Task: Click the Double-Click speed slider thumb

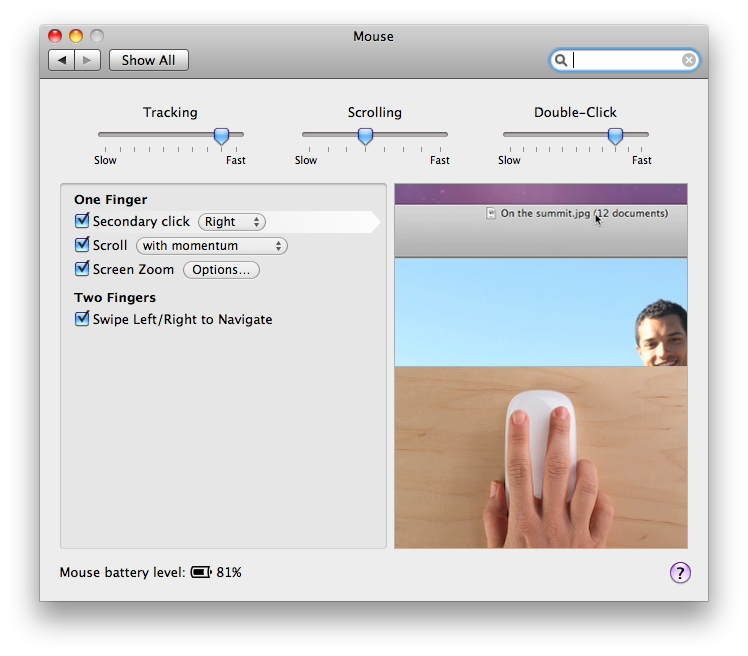Action: click(615, 136)
